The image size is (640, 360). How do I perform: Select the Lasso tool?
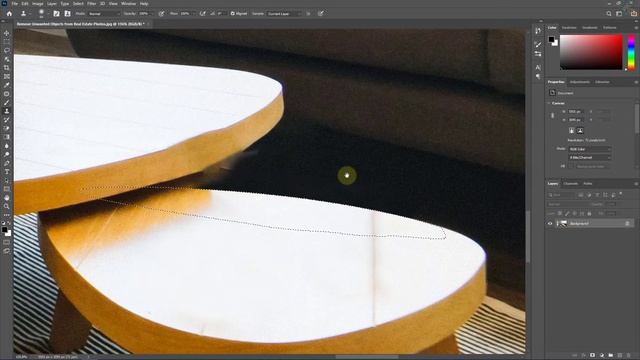point(7,51)
